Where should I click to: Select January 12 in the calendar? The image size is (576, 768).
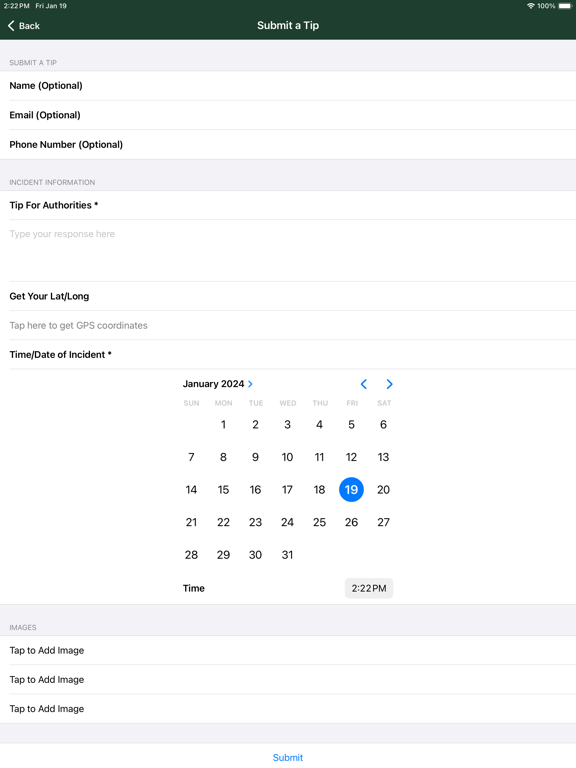351,457
